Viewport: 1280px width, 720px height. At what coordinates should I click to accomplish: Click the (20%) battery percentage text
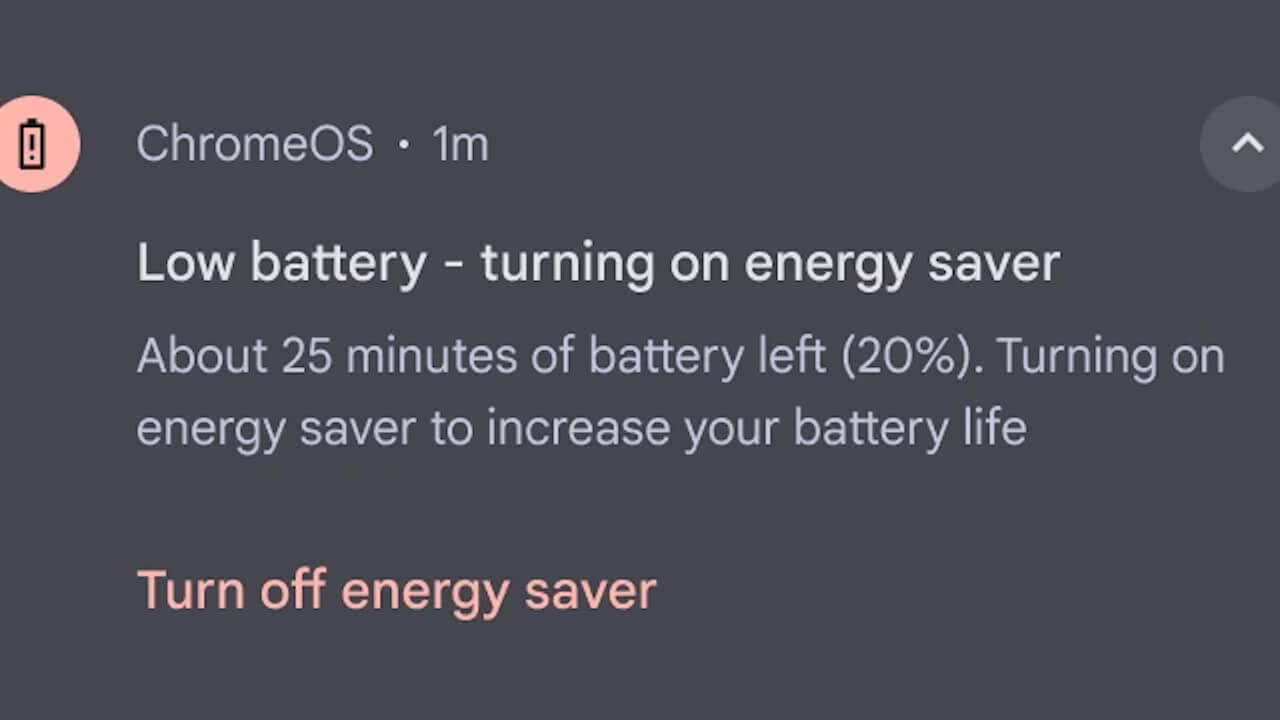coord(907,356)
